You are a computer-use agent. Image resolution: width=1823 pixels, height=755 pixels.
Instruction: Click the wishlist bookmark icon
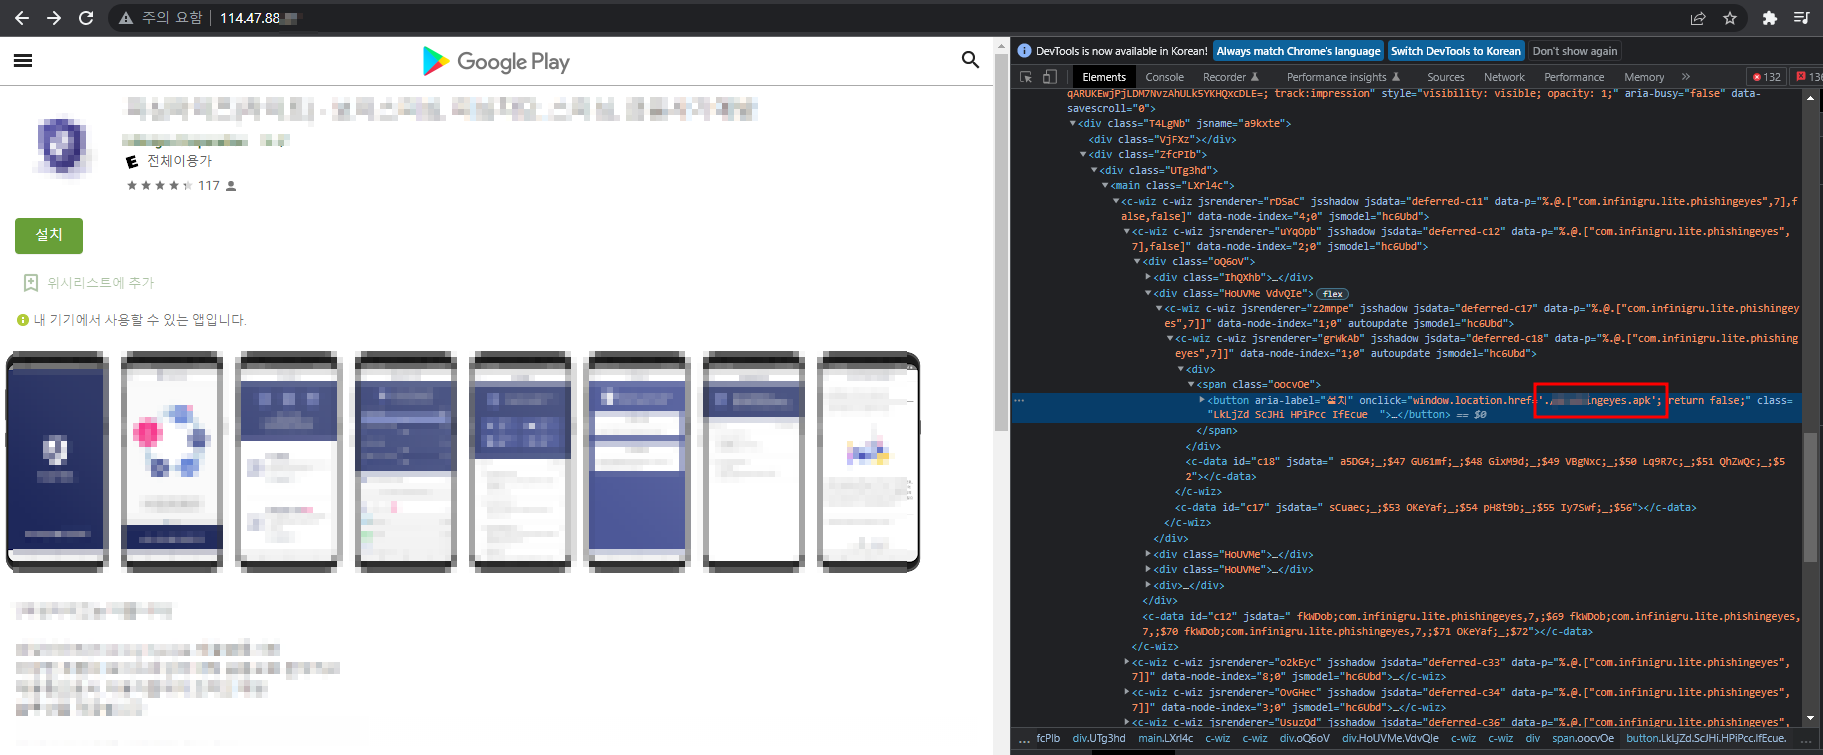(x=30, y=283)
